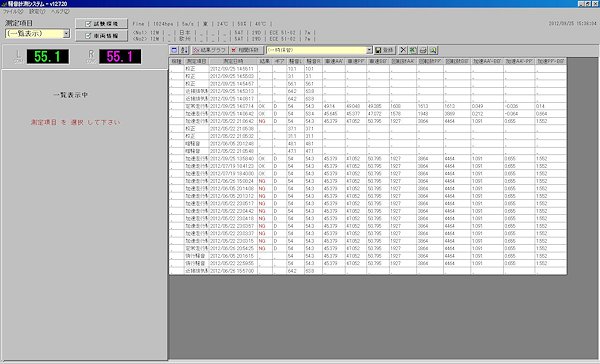Viewport: 600px width, 364px height.
Task: Click the 測定項目 column header
Action: (x=196, y=61)
